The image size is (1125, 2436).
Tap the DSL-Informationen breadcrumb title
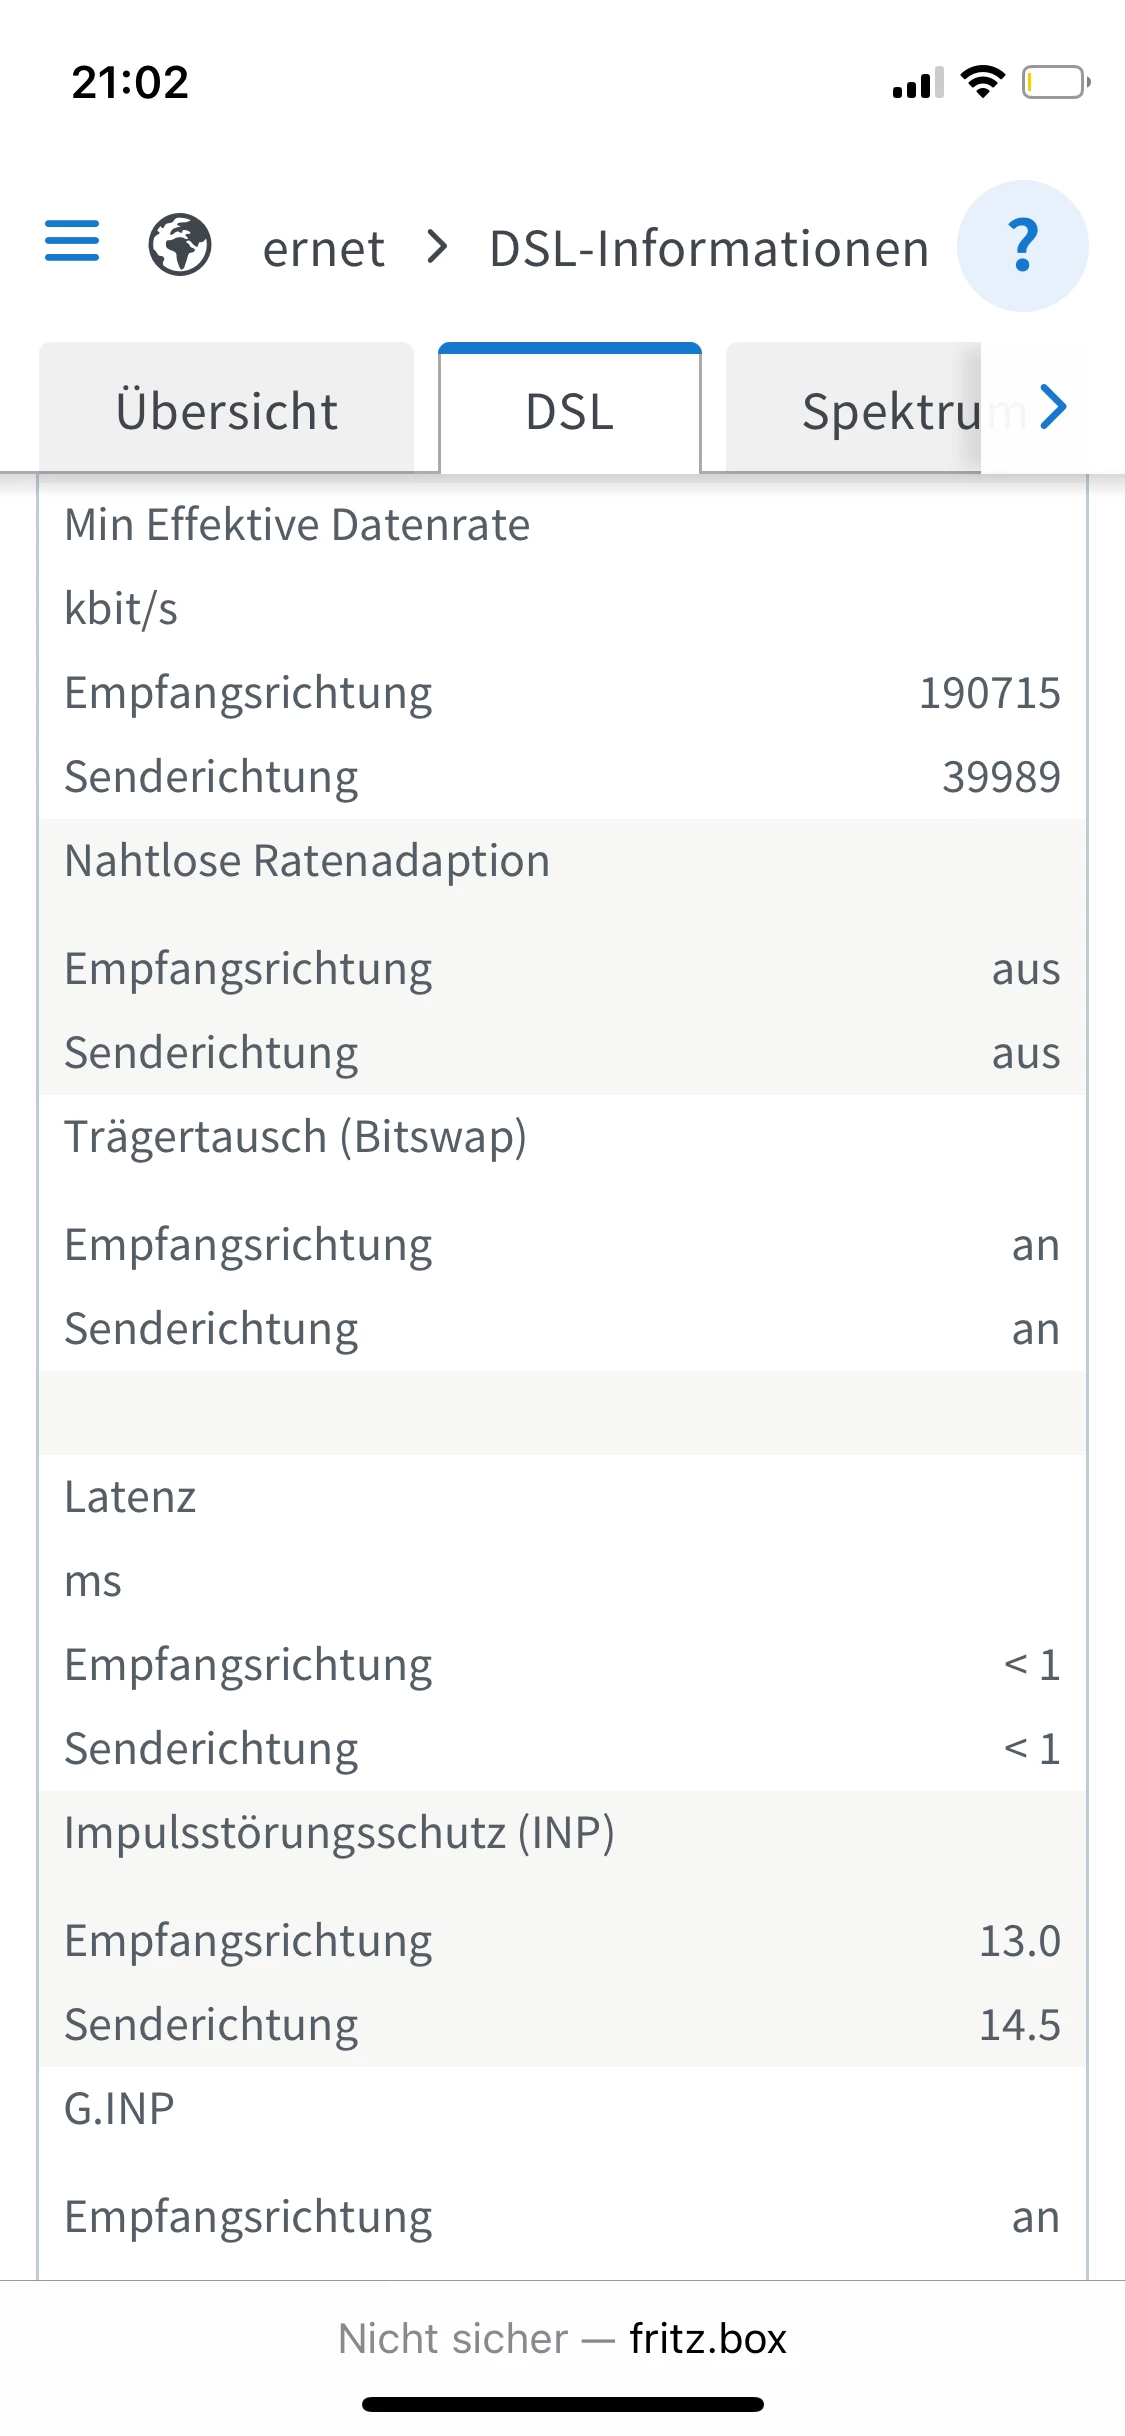[709, 248]
